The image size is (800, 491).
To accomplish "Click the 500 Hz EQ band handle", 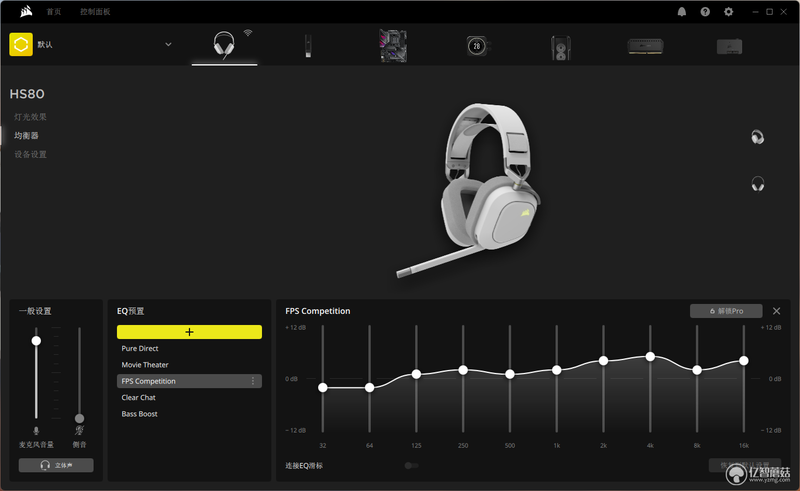I will pyautogui.click(x=510, y=374).
